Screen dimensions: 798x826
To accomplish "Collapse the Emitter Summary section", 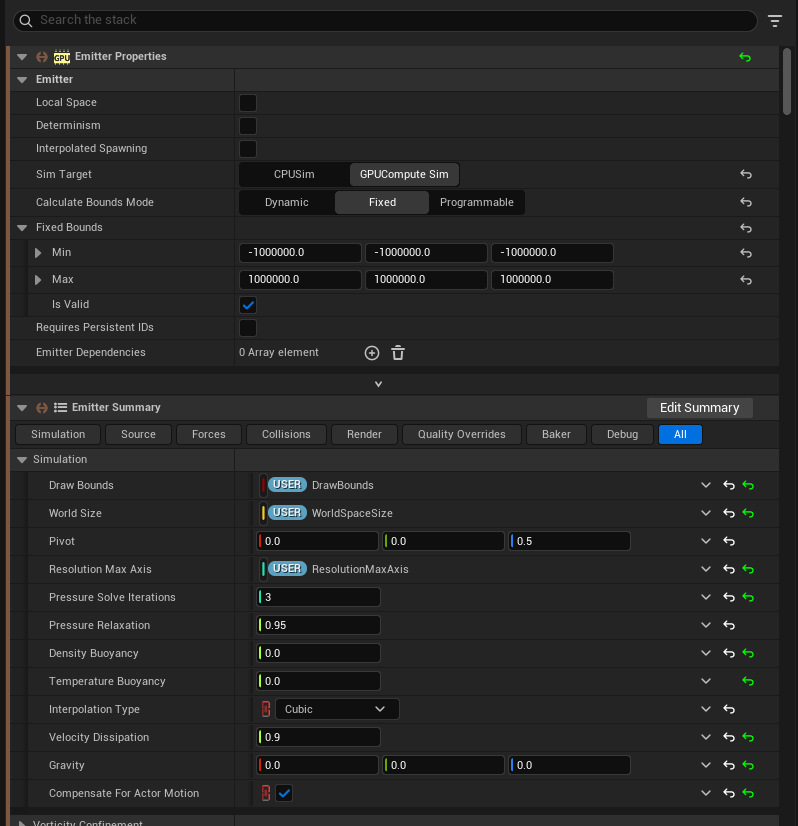I will coord(22,408).
